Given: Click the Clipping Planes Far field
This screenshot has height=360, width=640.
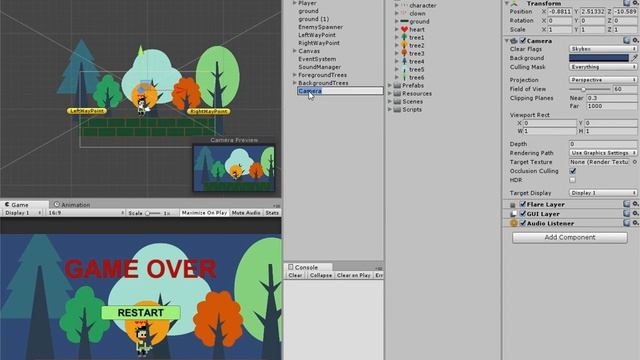Looking at the screenshot, I should 611,106.
